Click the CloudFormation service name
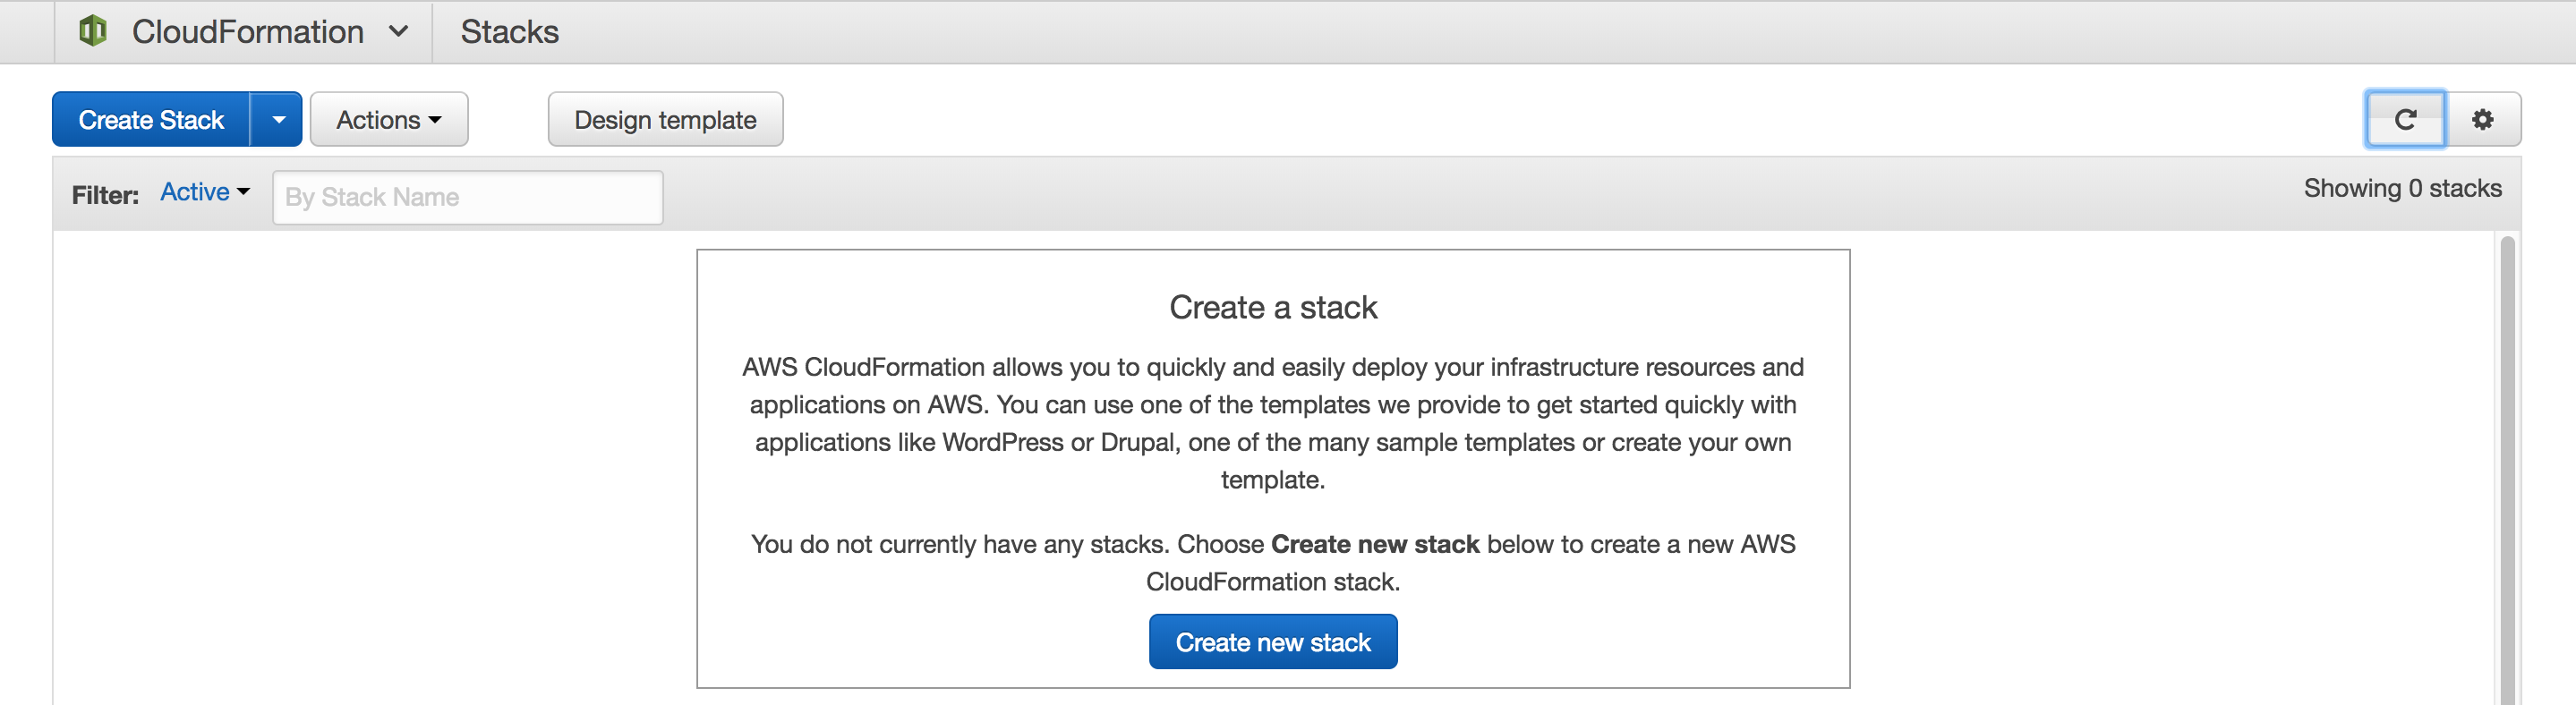 point(247,32)
